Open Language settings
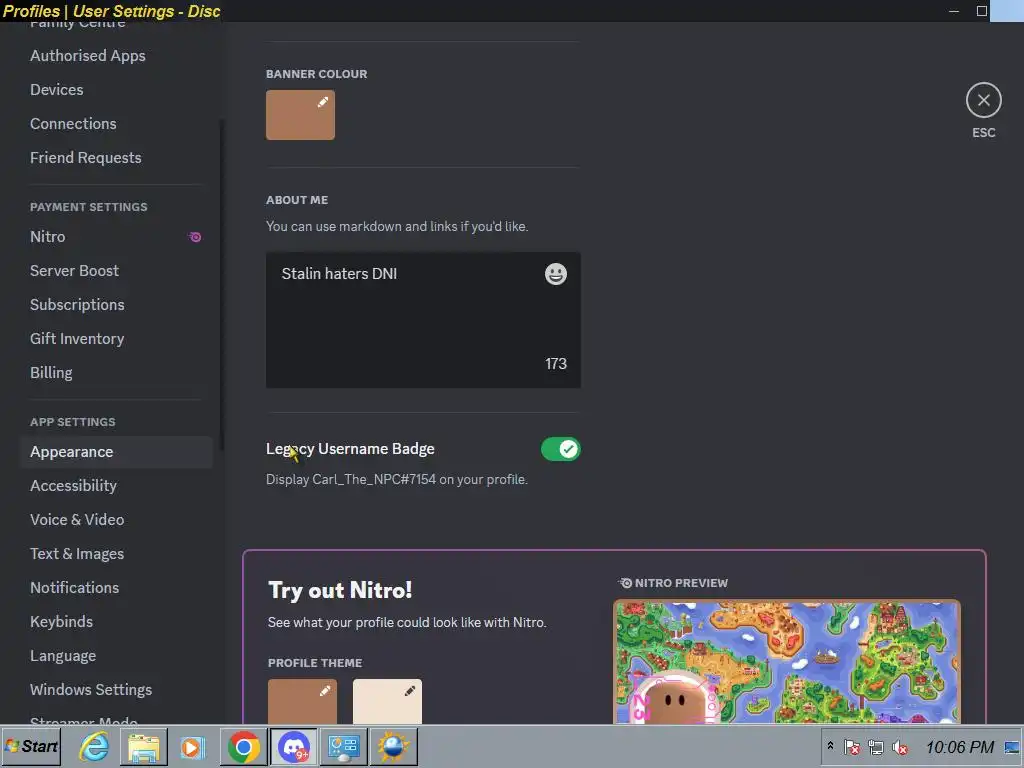The width and height of the screenshot is (1024, 768). tap(63, 655)
